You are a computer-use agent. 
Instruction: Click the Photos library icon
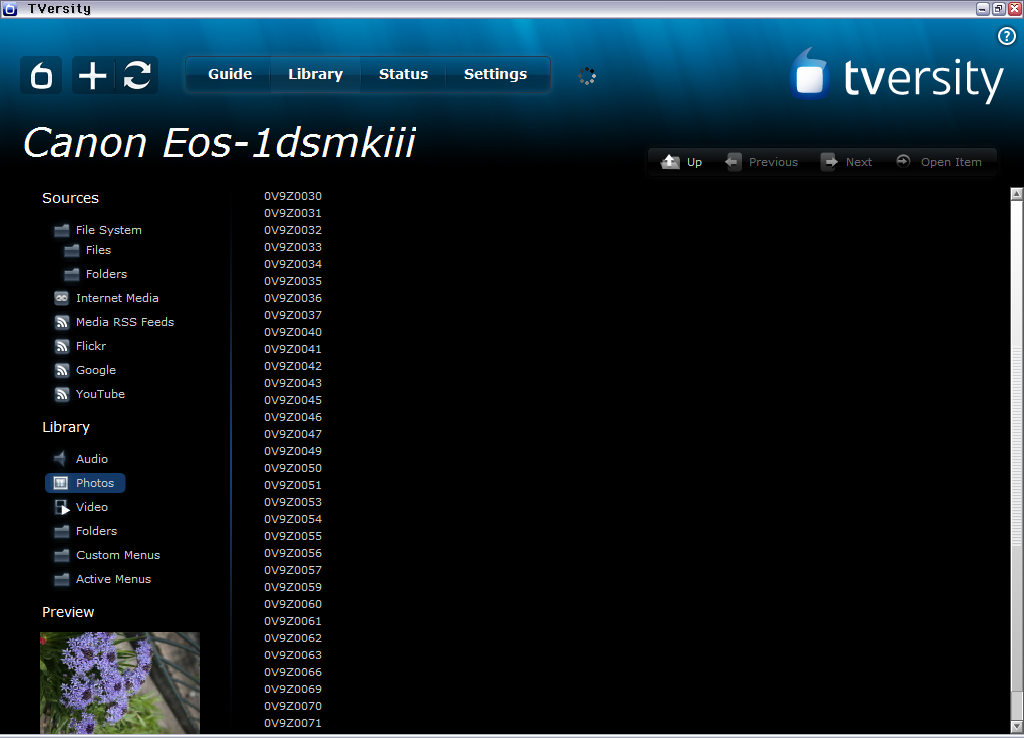pos(61,483)
